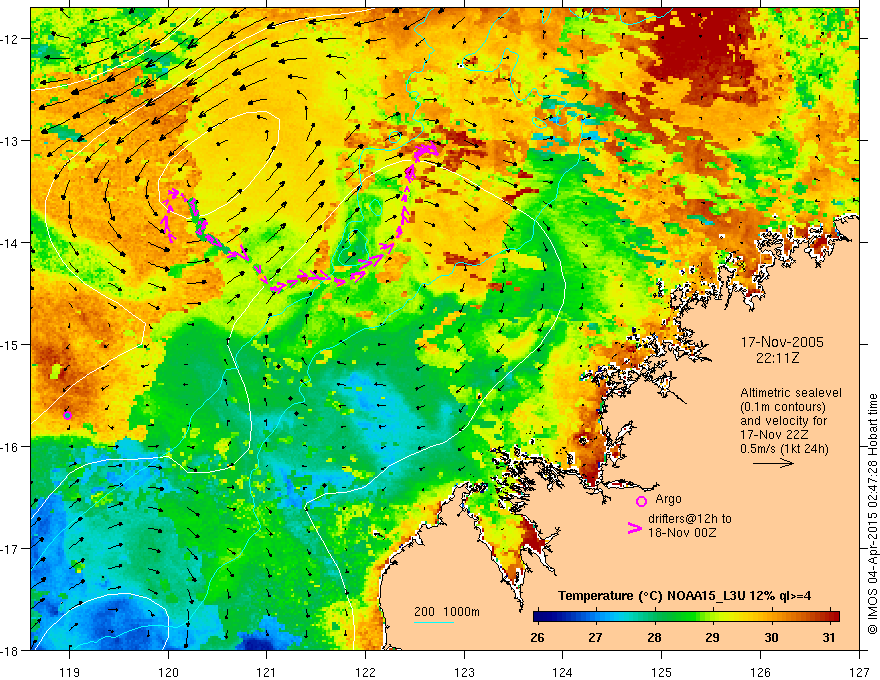Click the '(0.1m contours)' text
The width and height of the screenshot is (880, 680).
(x=783, y=407)
